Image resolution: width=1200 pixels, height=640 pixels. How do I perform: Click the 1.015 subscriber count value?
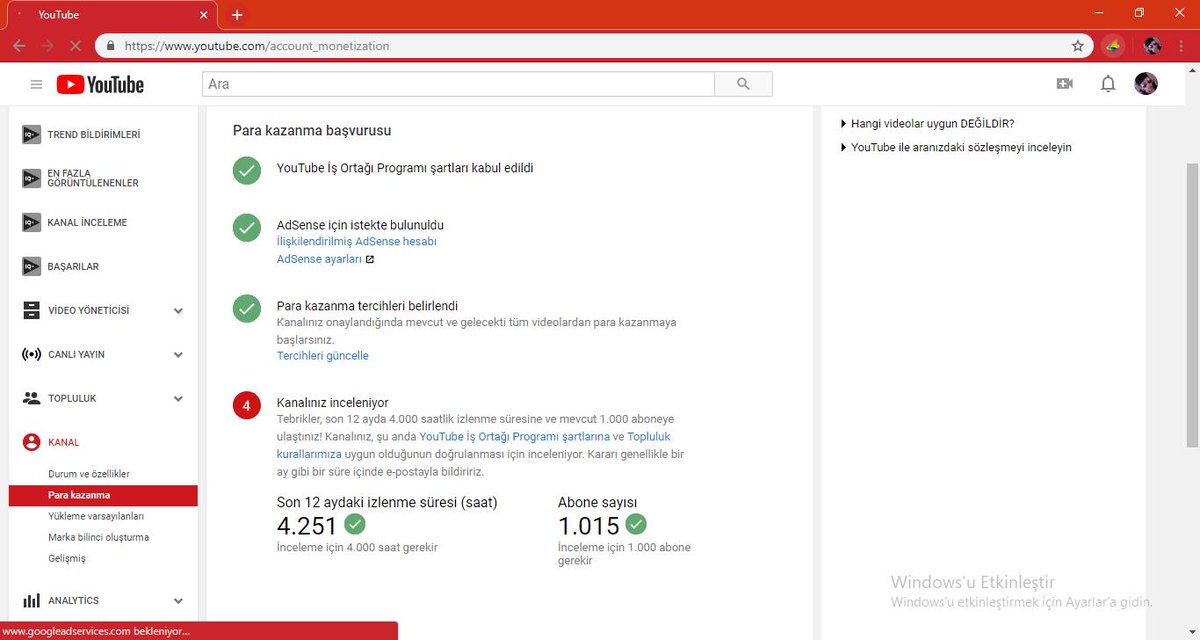tap(589, 526)
